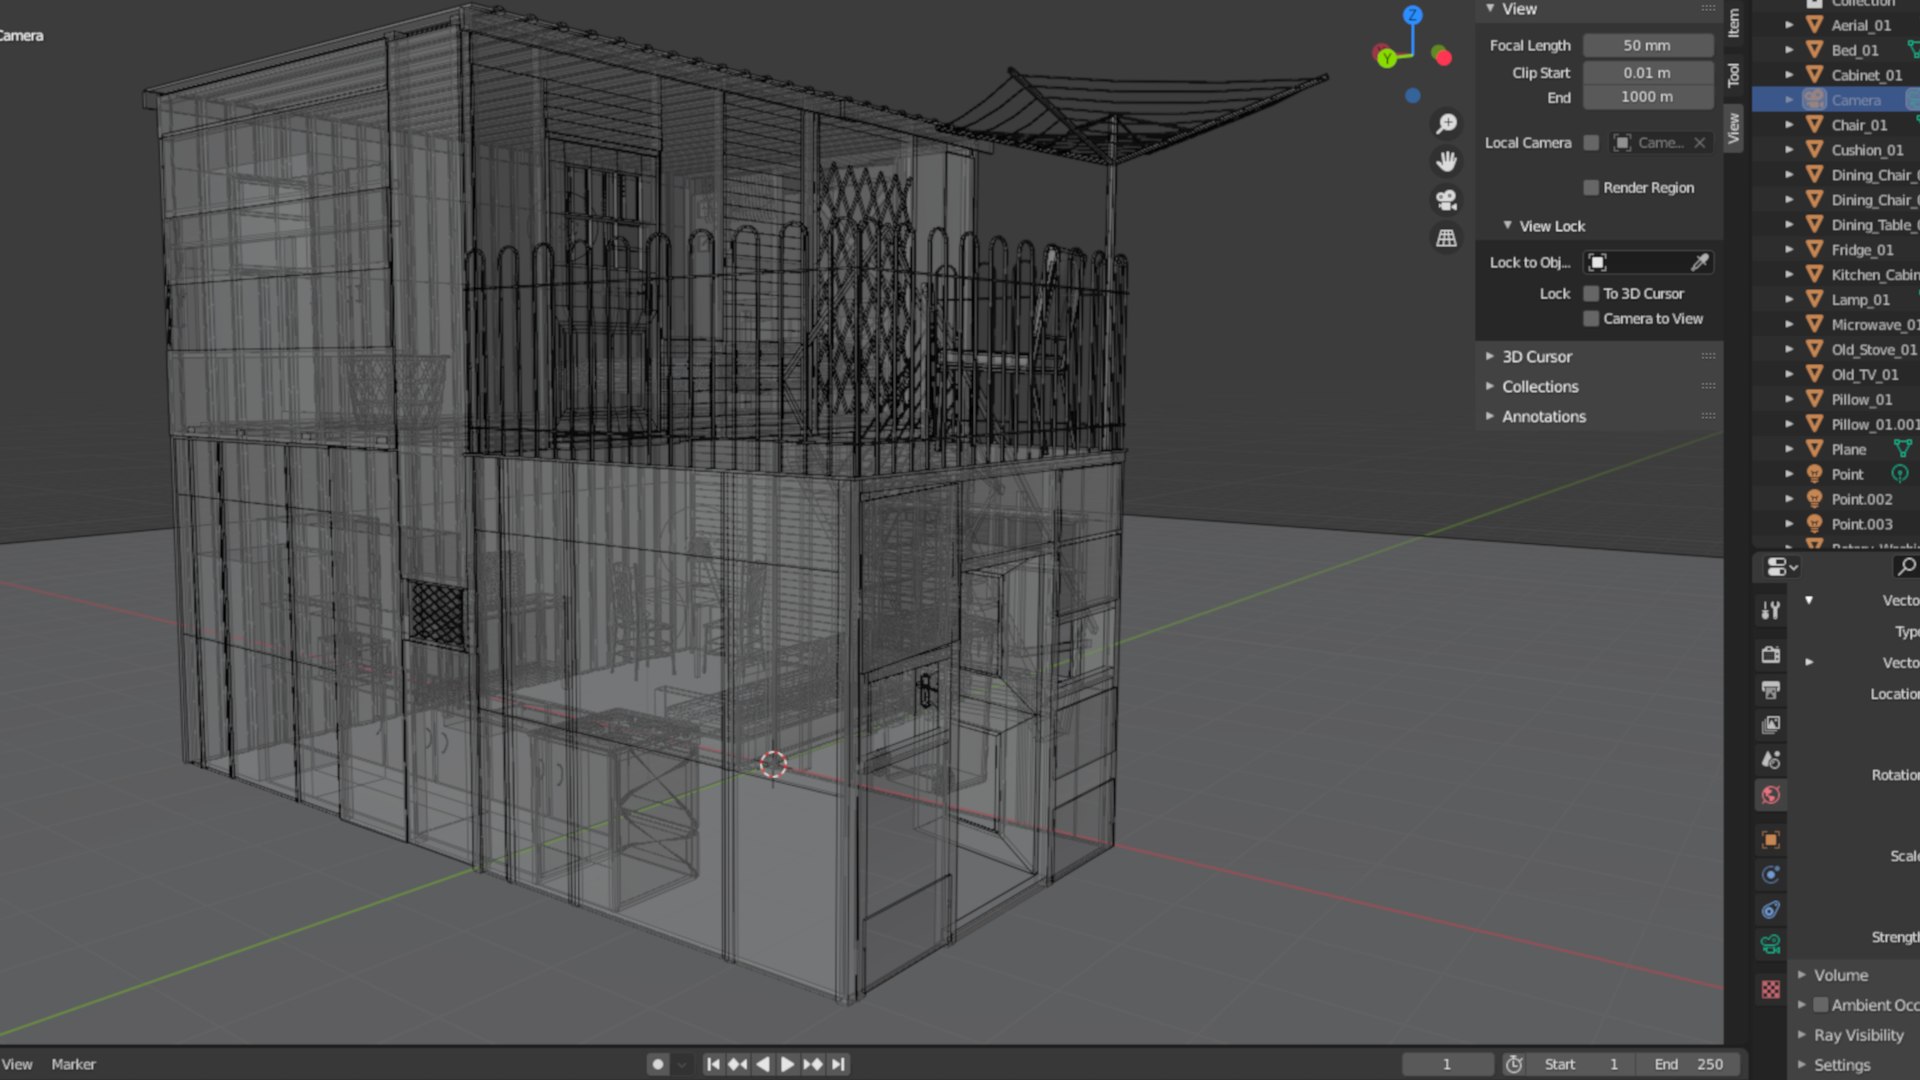Open the Render properties tab
Image resolution: width=1920 pixels, height=1080 pixels.
click(1770, 655)
